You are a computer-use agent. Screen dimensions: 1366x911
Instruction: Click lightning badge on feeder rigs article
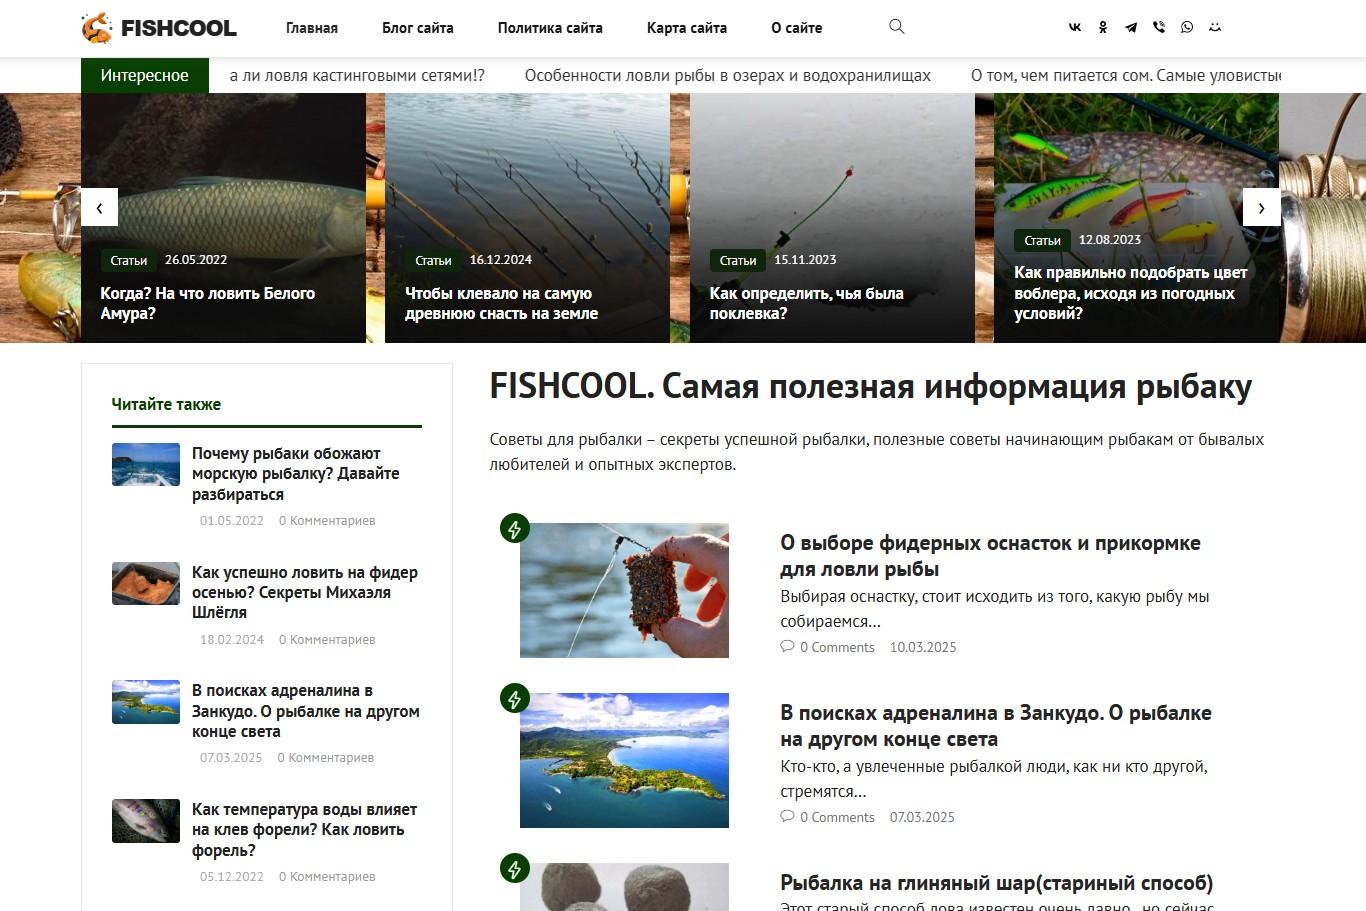[515, 528]
